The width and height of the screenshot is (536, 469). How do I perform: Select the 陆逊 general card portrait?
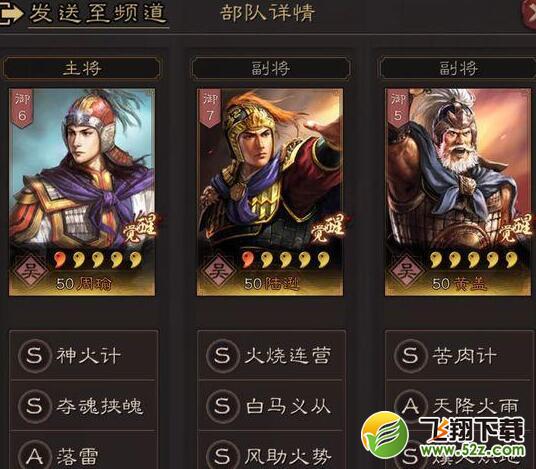coord(270,192)
